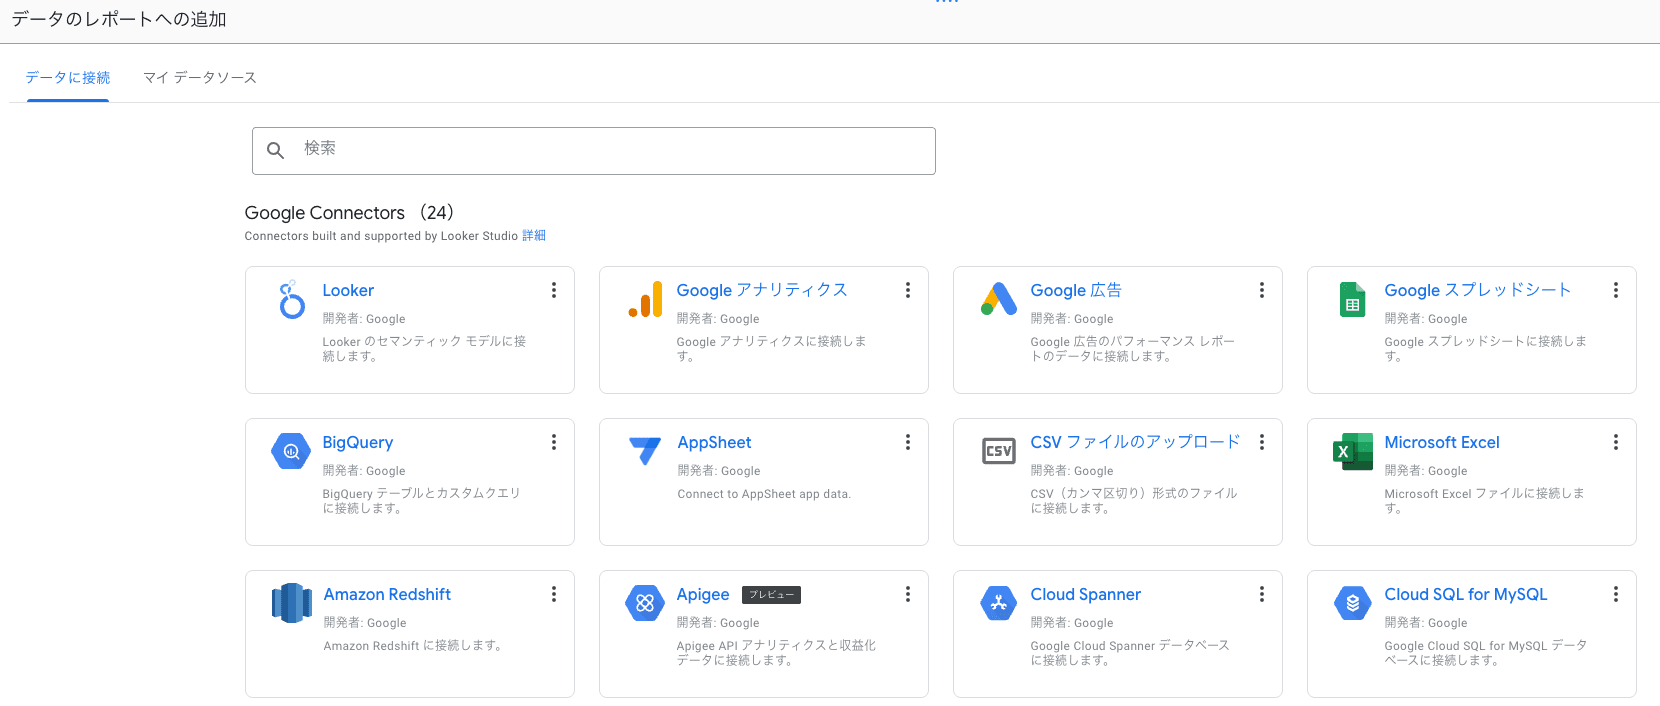The image size is (1660, 706).
Task: Click the Amazon Redshift icon
Action: tap(292, 603)
